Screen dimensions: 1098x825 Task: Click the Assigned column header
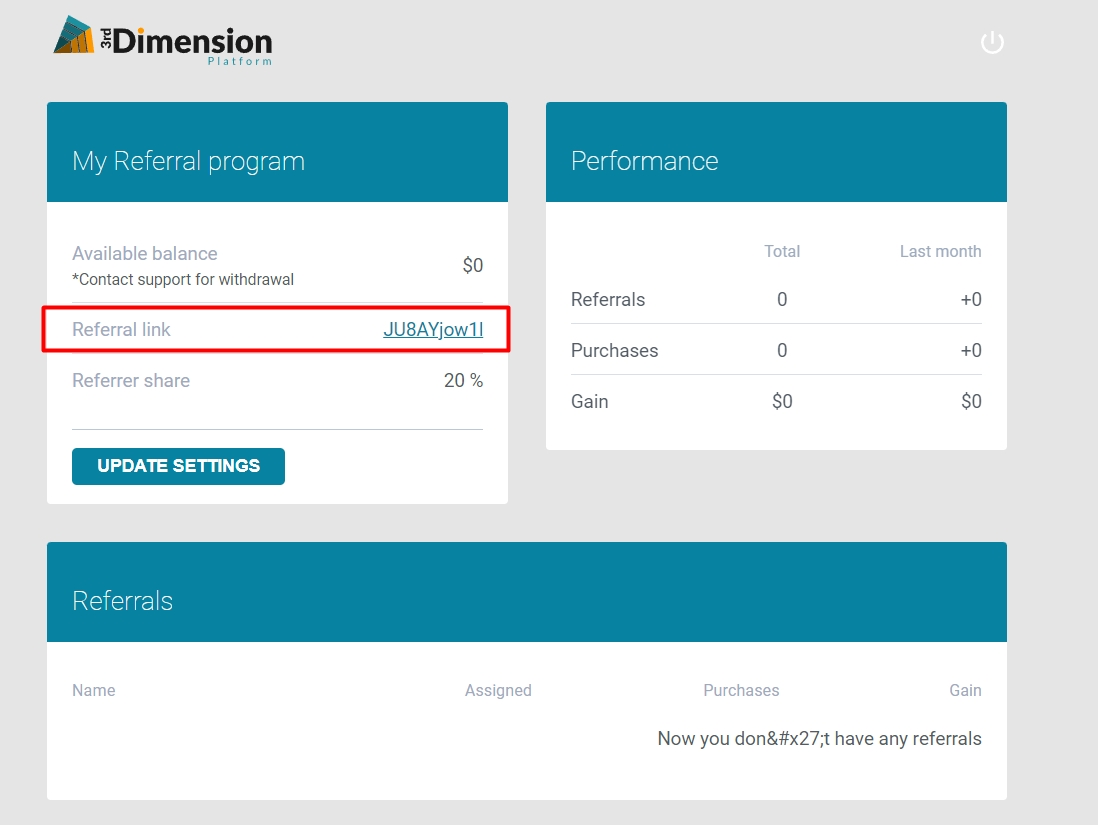coord(498,691)
